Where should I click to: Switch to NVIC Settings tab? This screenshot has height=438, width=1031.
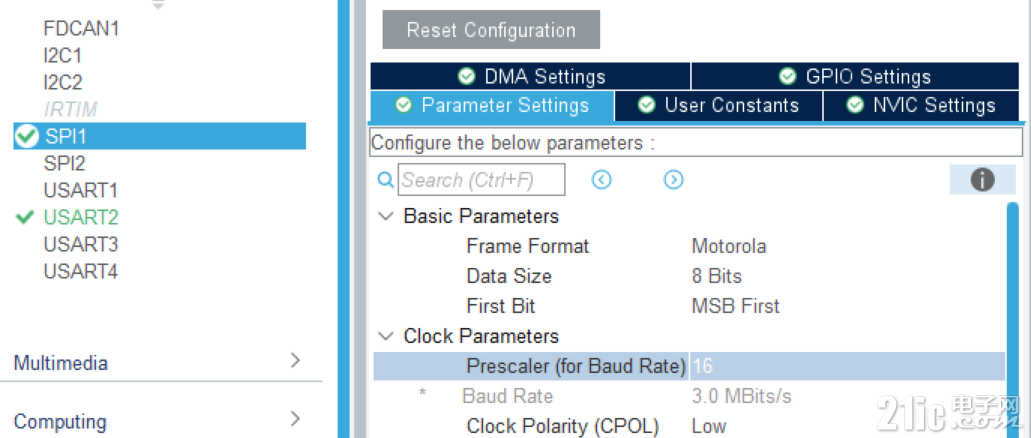tap(921, 105)
